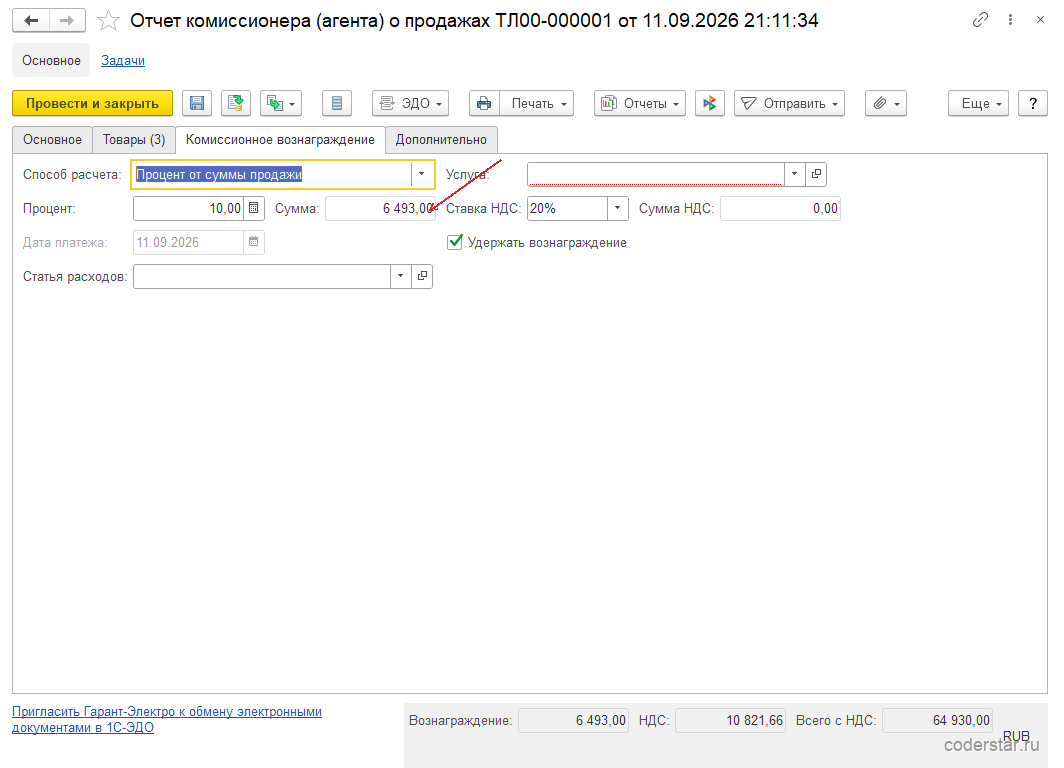Open the Статья расходов item form

[x=422, y=276]
